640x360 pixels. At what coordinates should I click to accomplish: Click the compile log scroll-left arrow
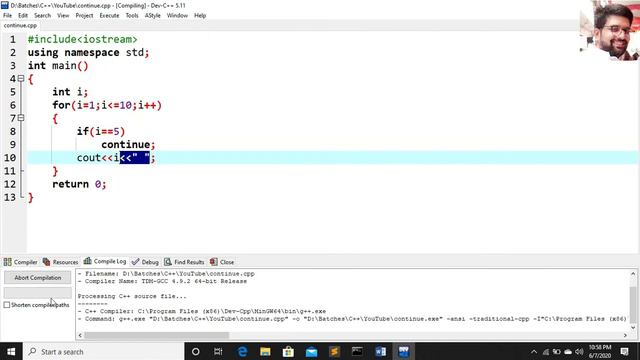click(x=80, y=335)
